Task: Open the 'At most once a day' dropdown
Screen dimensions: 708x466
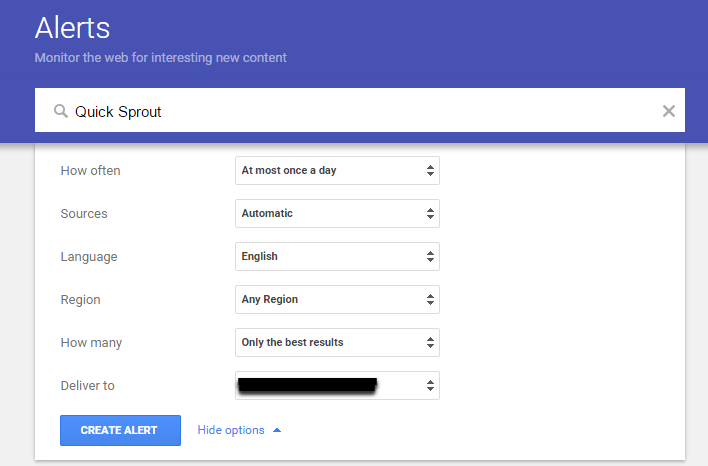Action: click(x=336, y=171)
